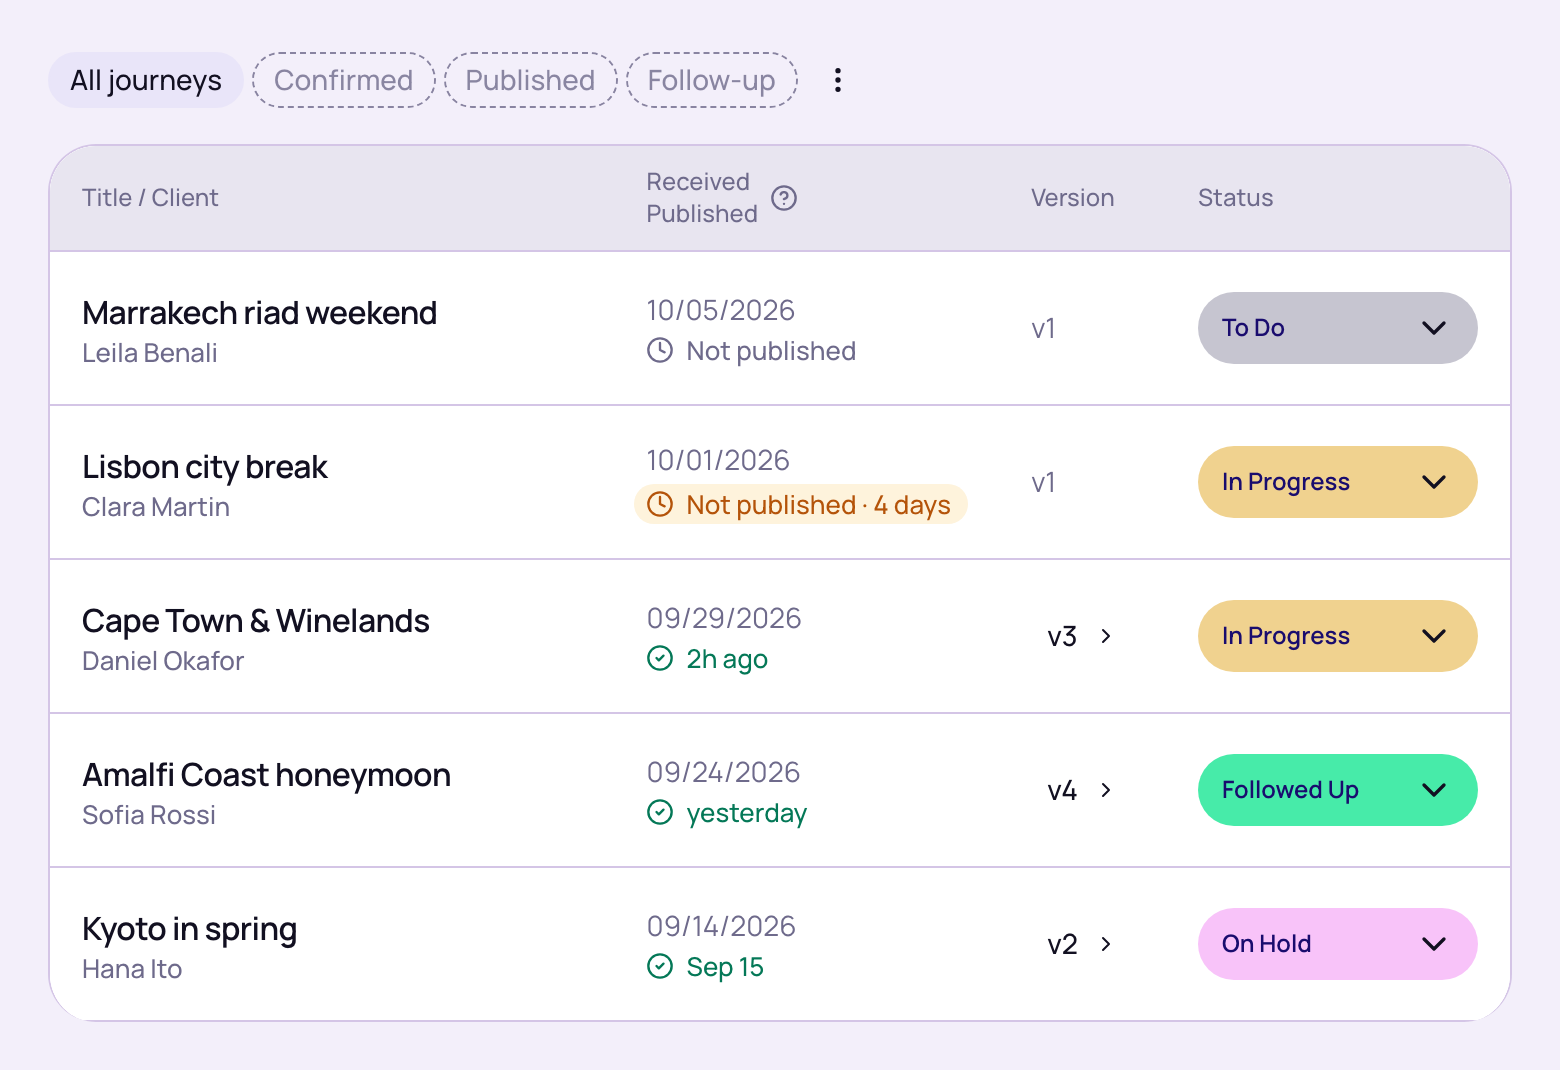The width and height of the screenshot is (1560, 1070).
Task: Click the received date 10/05/2026
Action: tap(721, 310)
